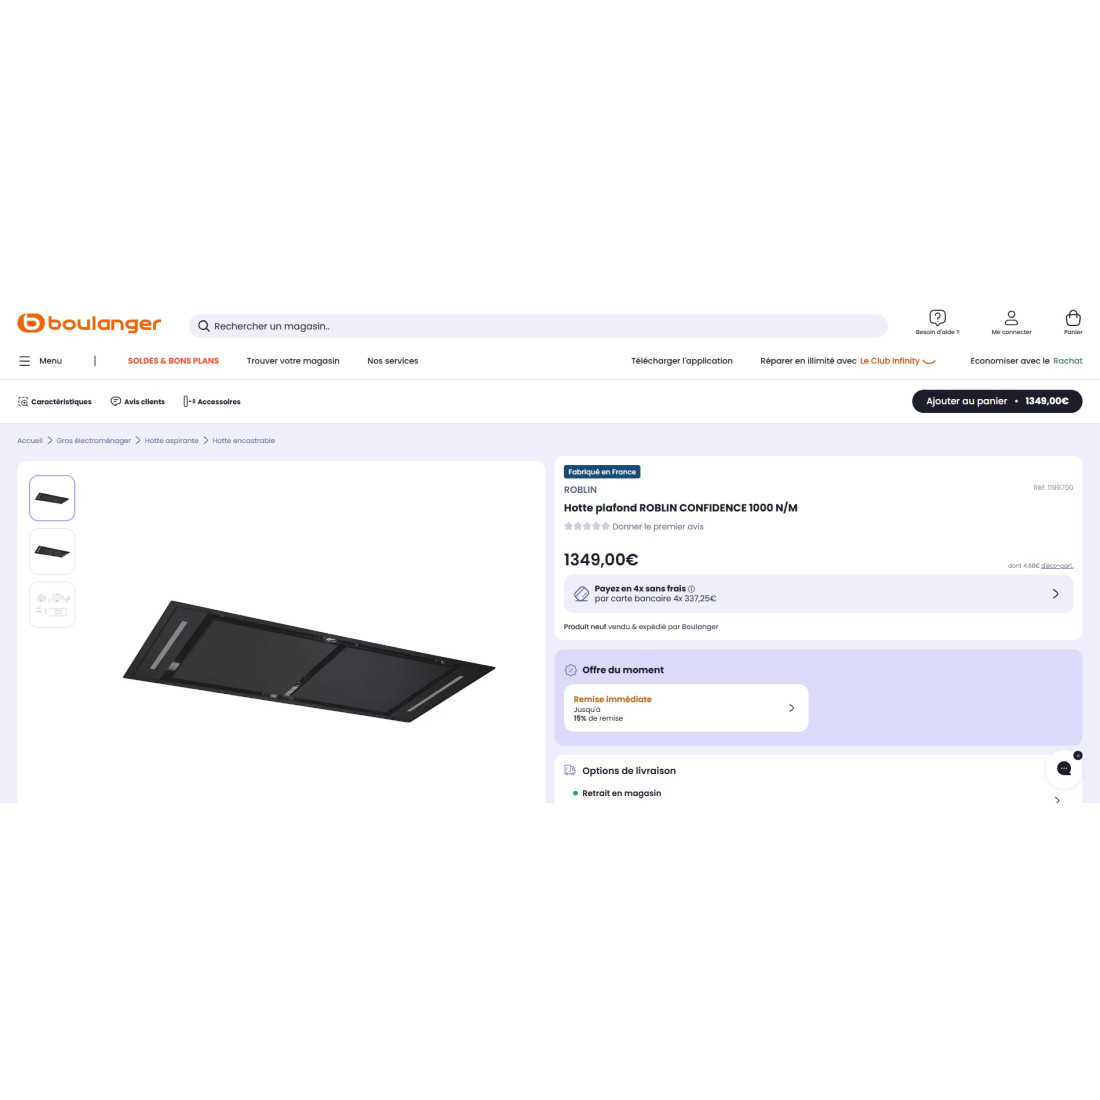Close the chat widget badge

(x=1078, y=756)
